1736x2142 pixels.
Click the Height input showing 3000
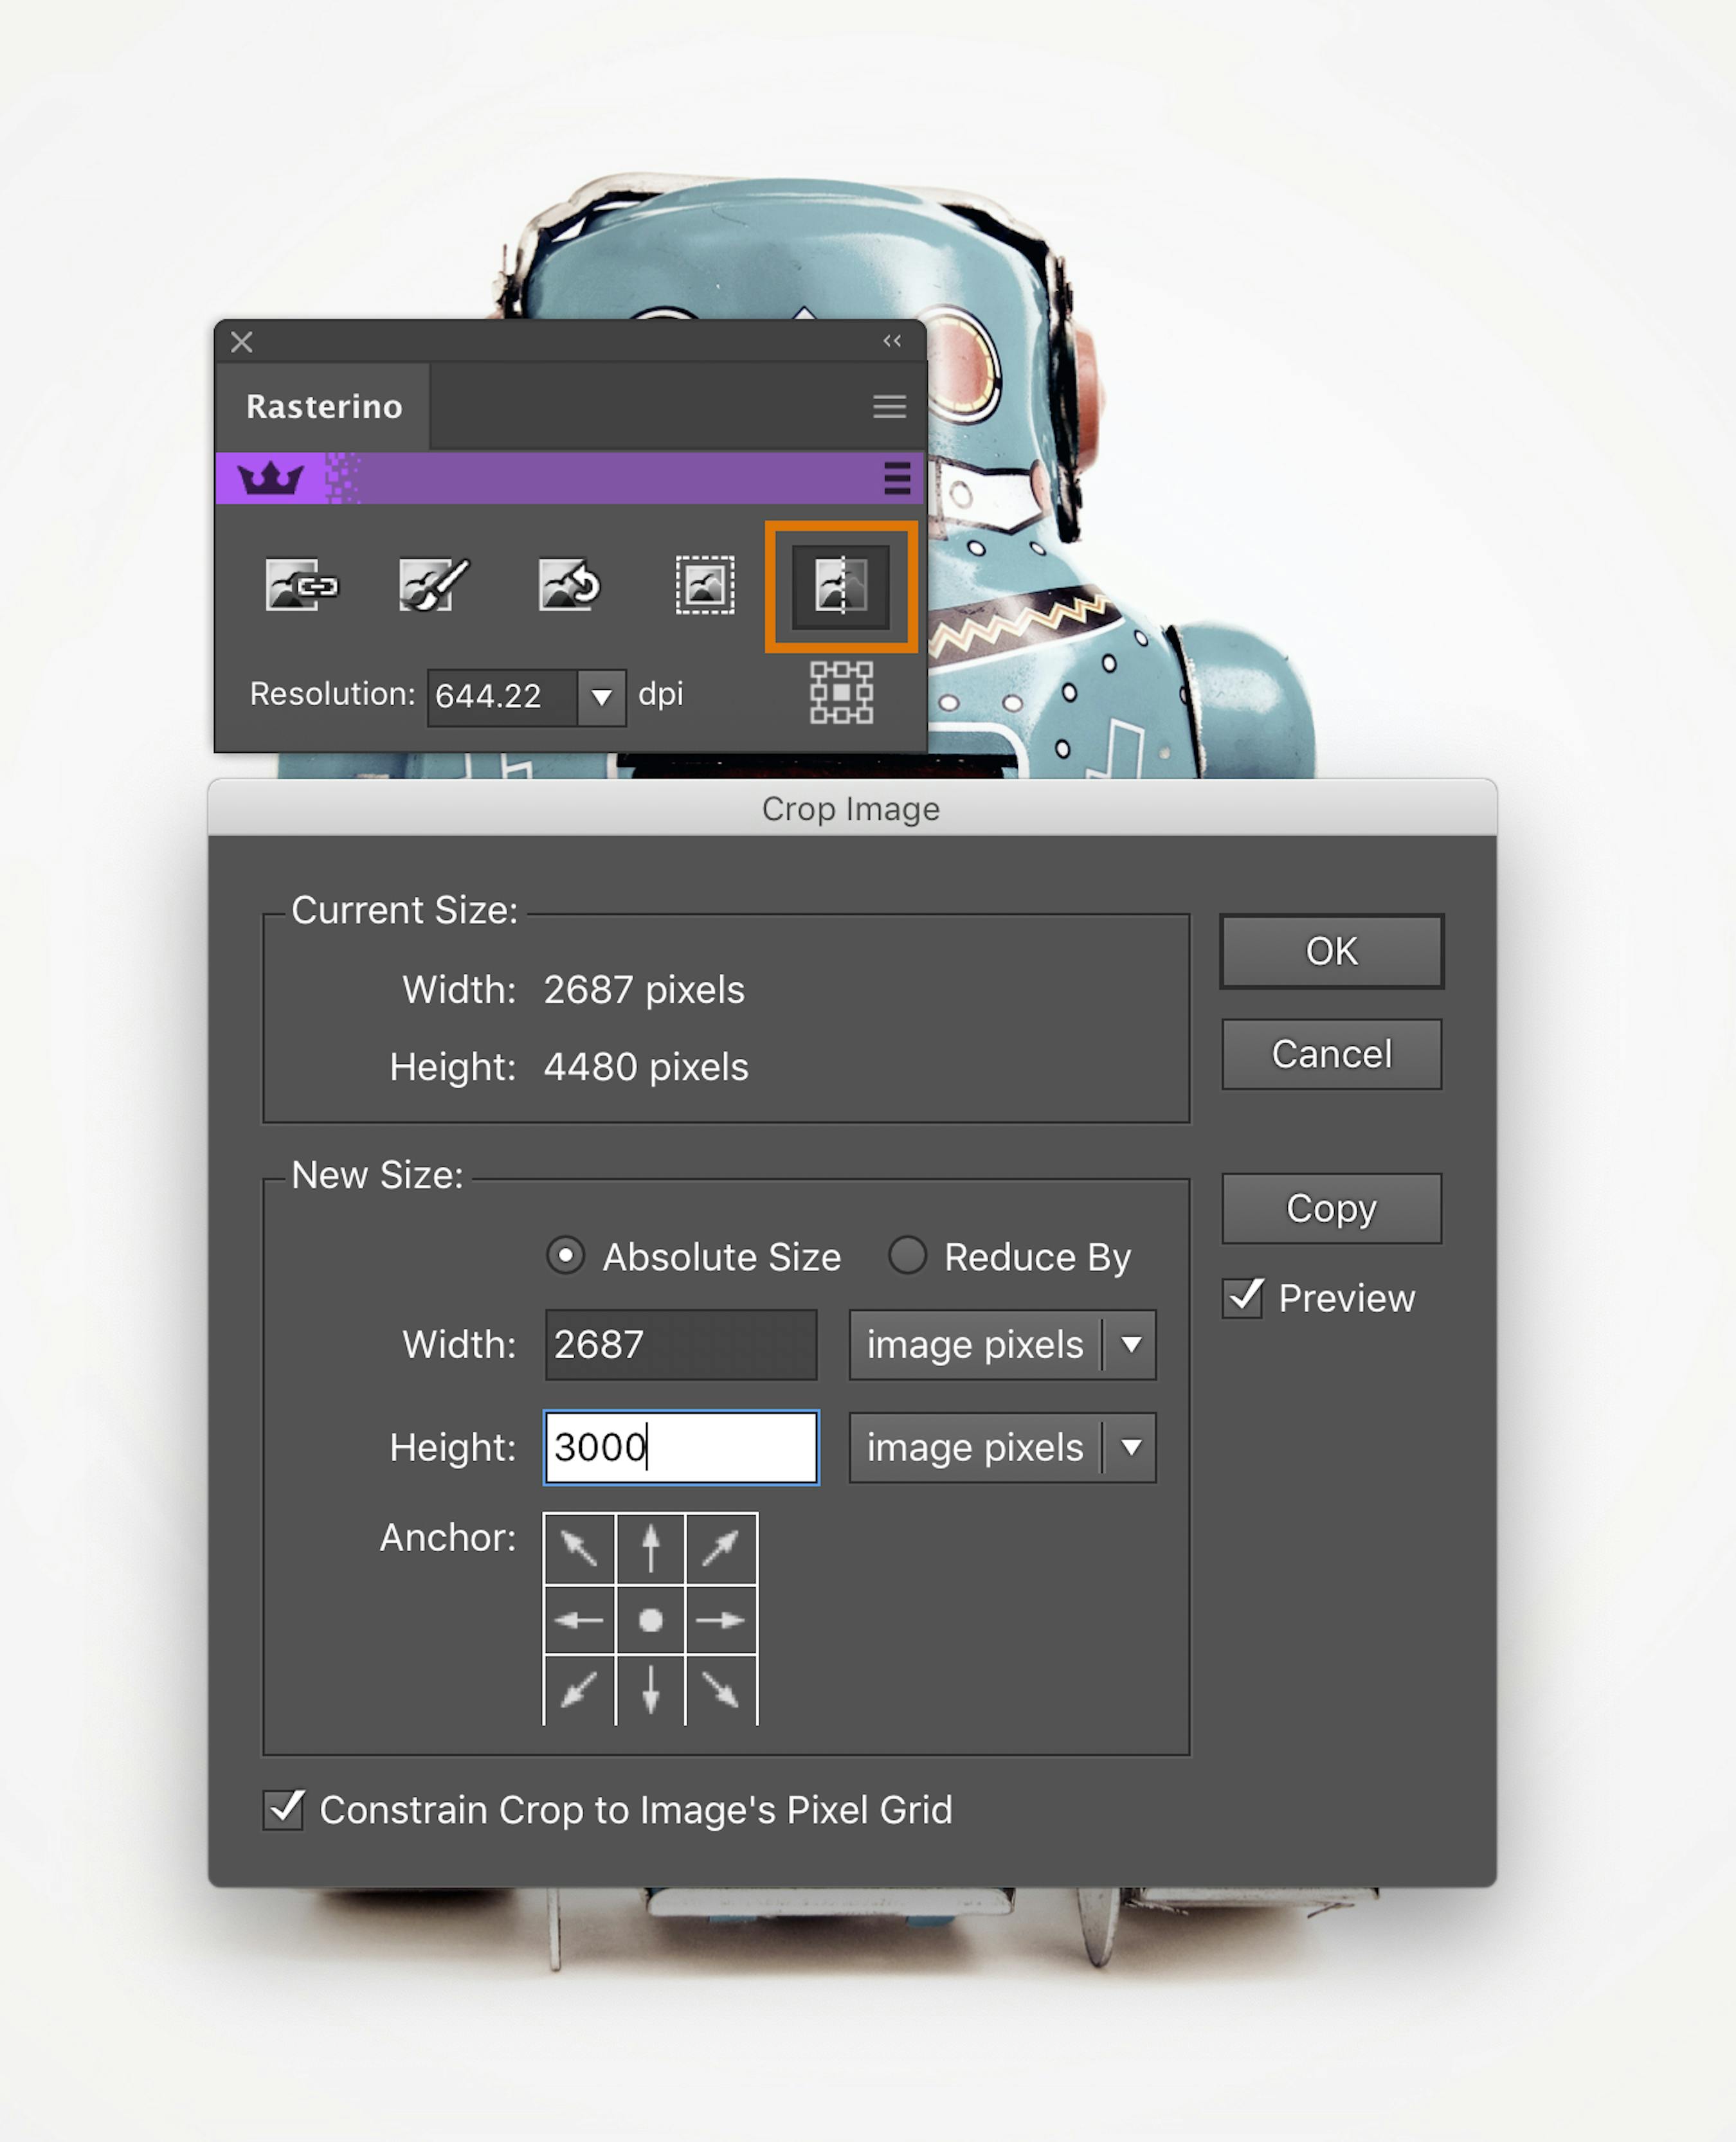[680, 1448]
